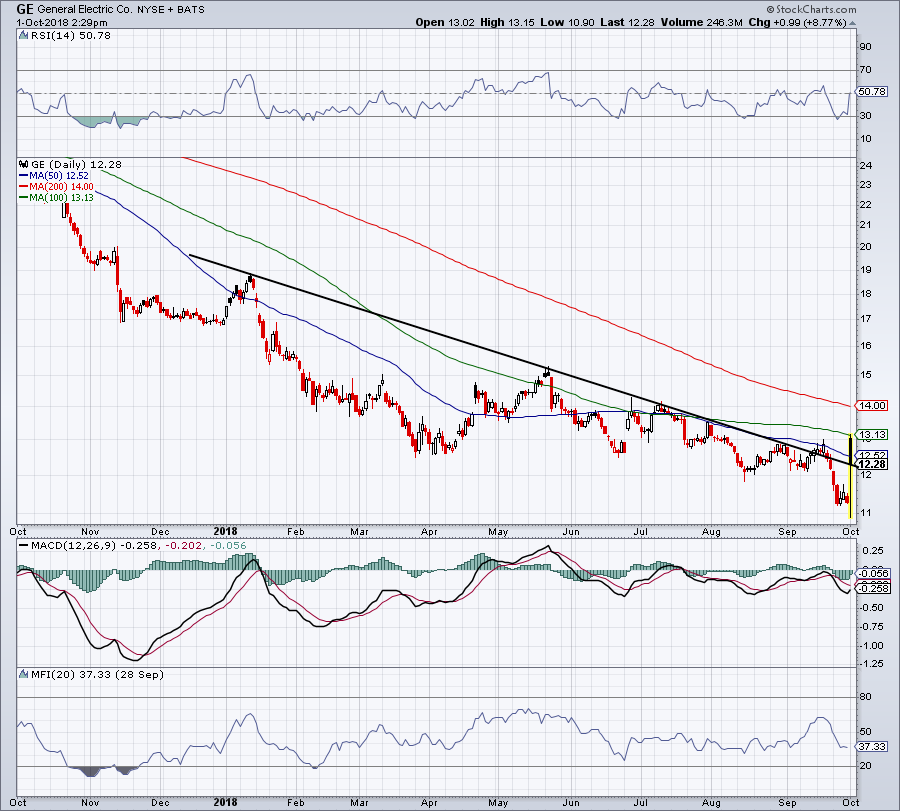Click the 14.00 price tag on right axis
Viewport: 900px width, 811px height.
tap(872, 405)
